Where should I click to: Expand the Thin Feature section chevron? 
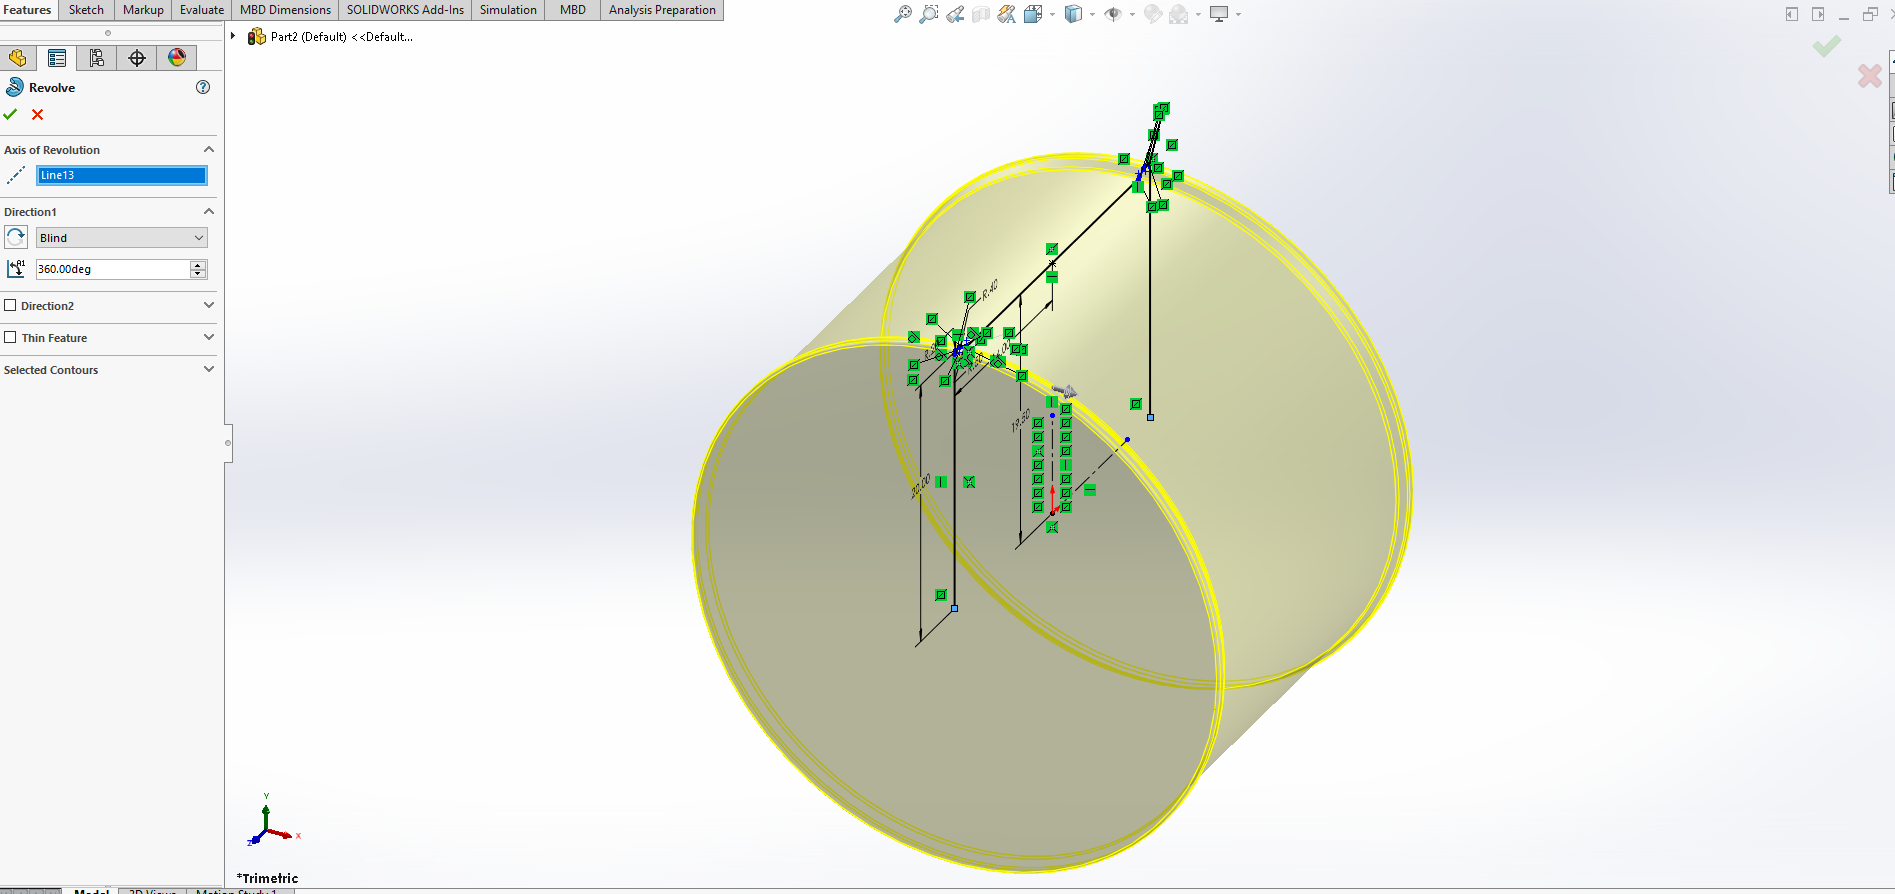209,337
